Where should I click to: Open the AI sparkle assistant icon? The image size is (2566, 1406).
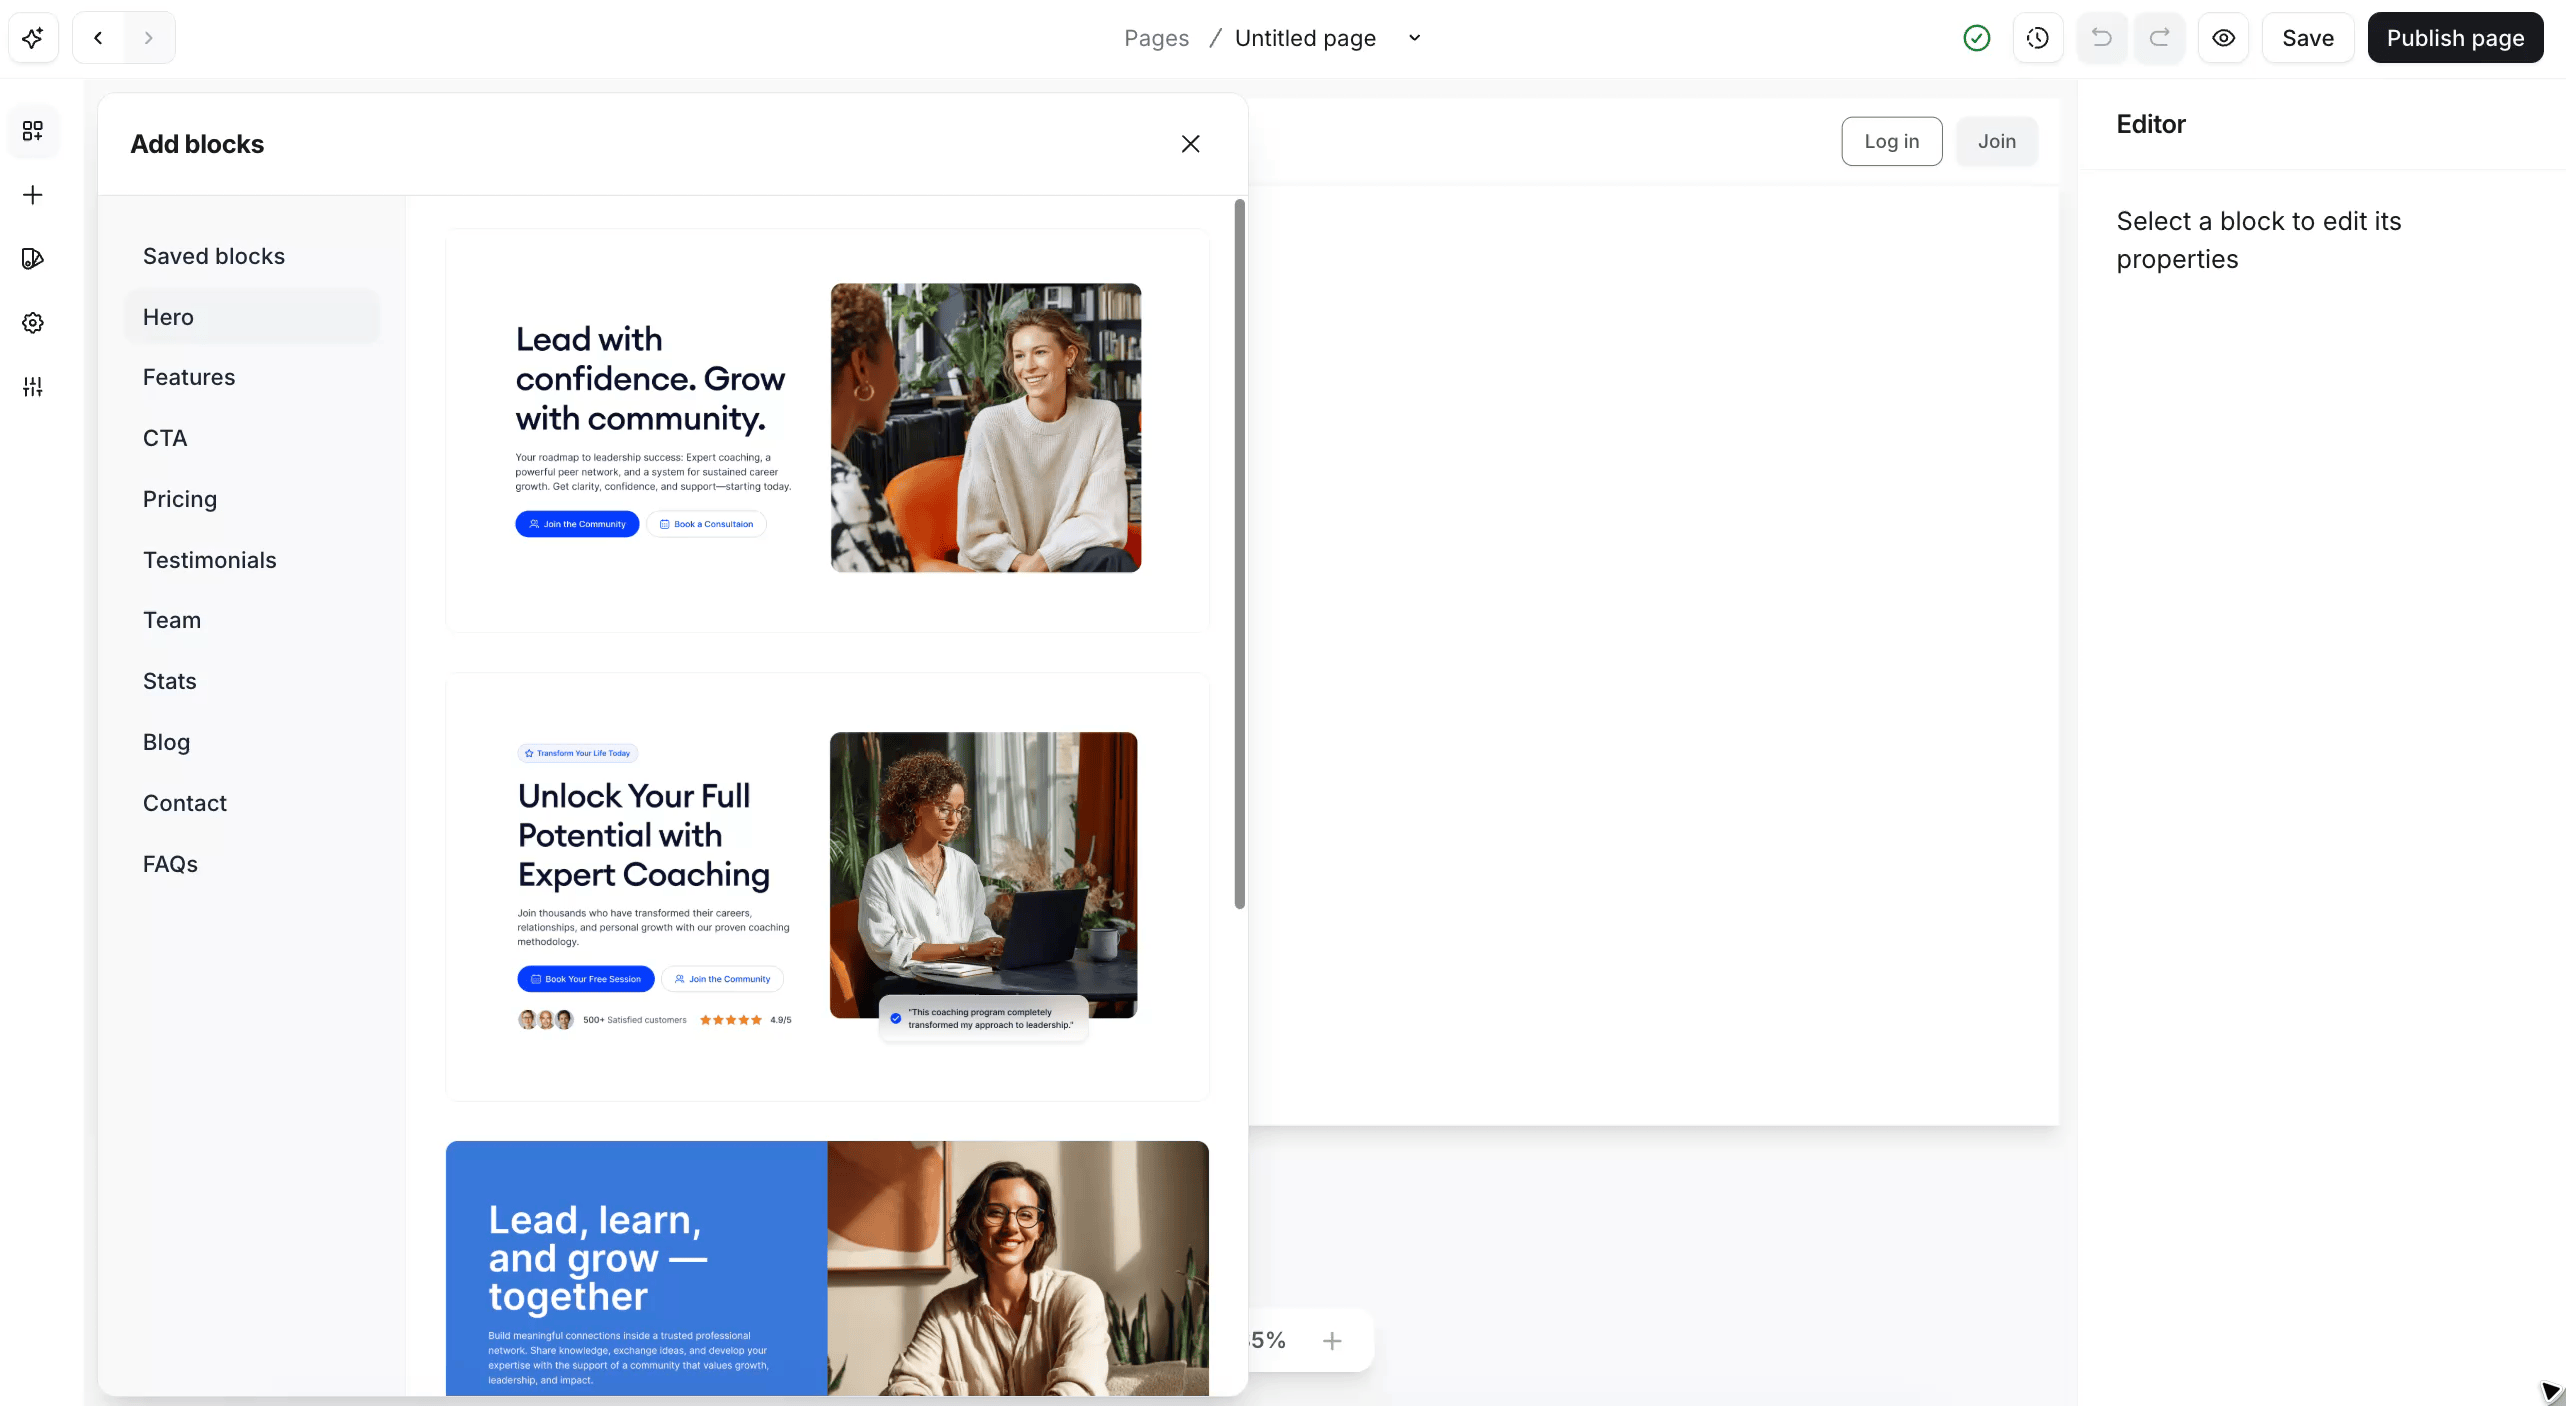click(x=33, y=38)
